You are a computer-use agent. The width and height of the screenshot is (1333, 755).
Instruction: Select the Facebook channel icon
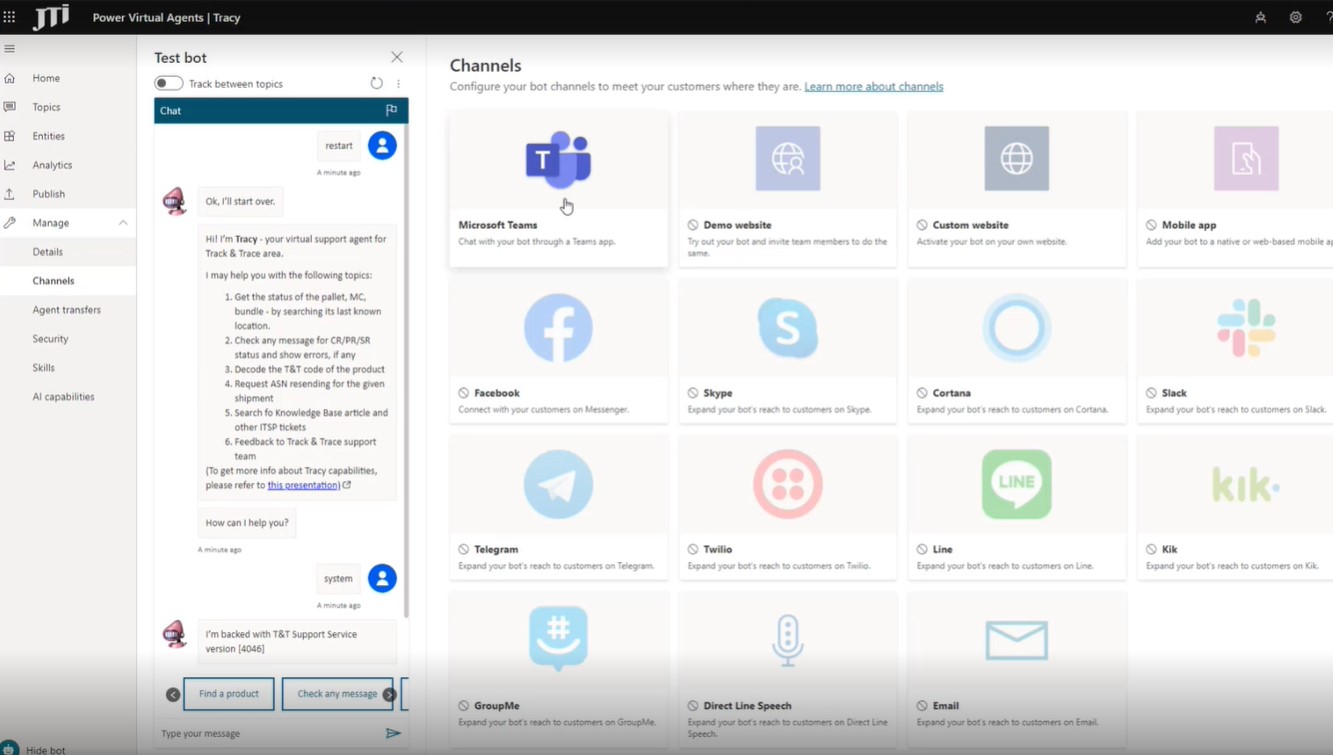coord(558,328)
